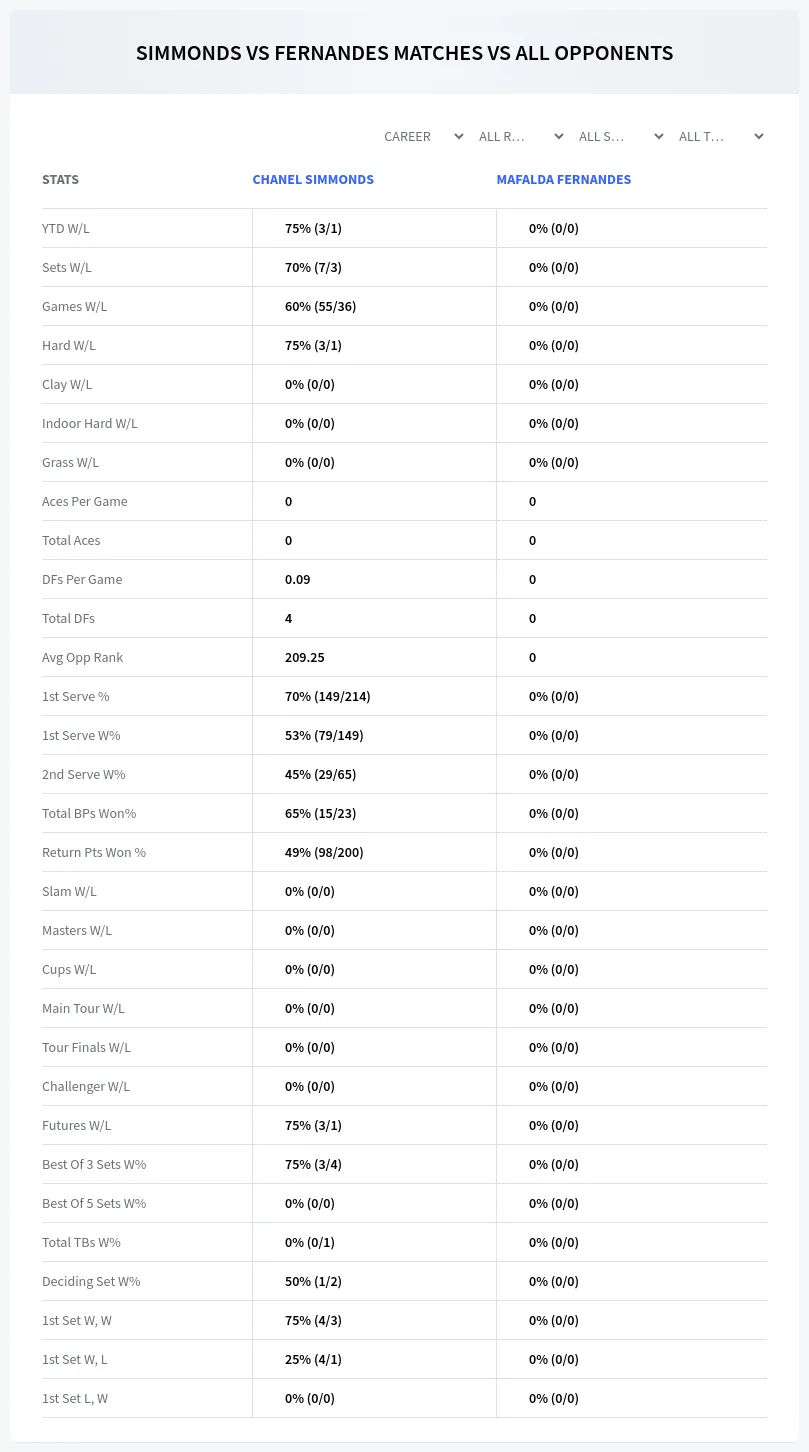Viewport: 809px width, 1452px height.
Task: Click the 49% (98/200) return points value
Action: pyautogui.click(x=324, y=852)
